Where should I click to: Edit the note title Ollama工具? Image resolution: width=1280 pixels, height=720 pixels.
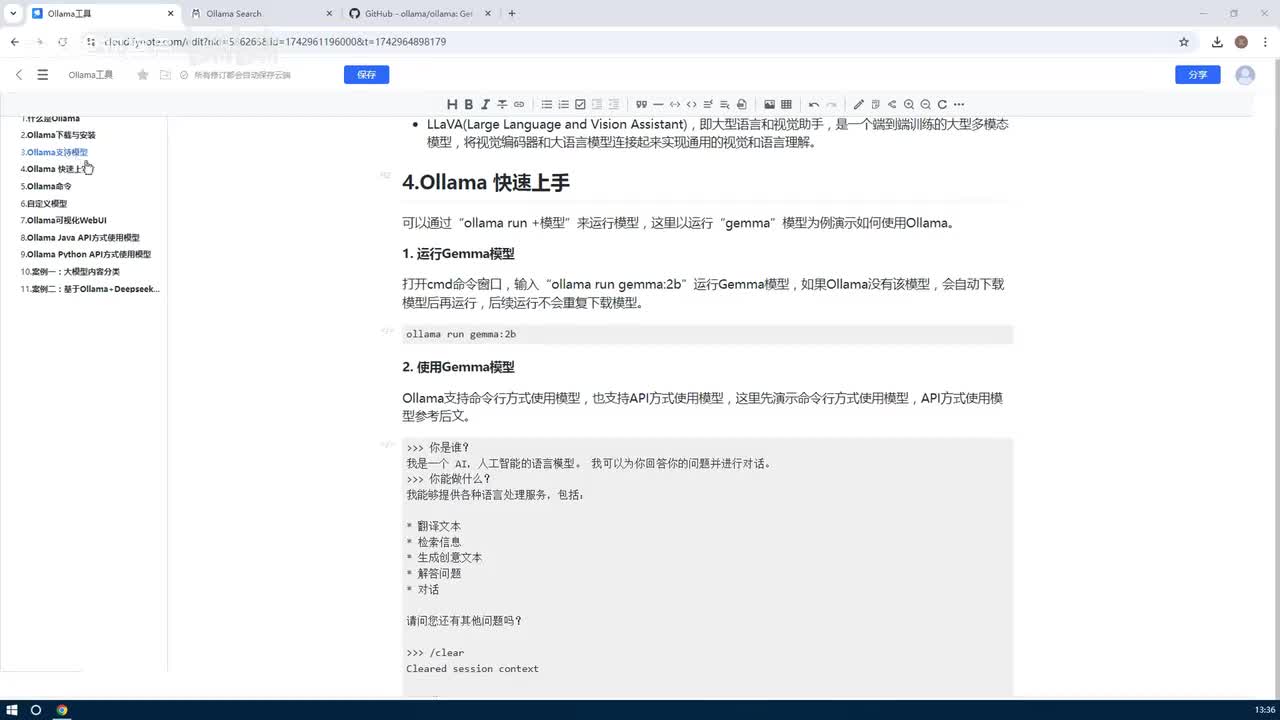pos(91,75)
